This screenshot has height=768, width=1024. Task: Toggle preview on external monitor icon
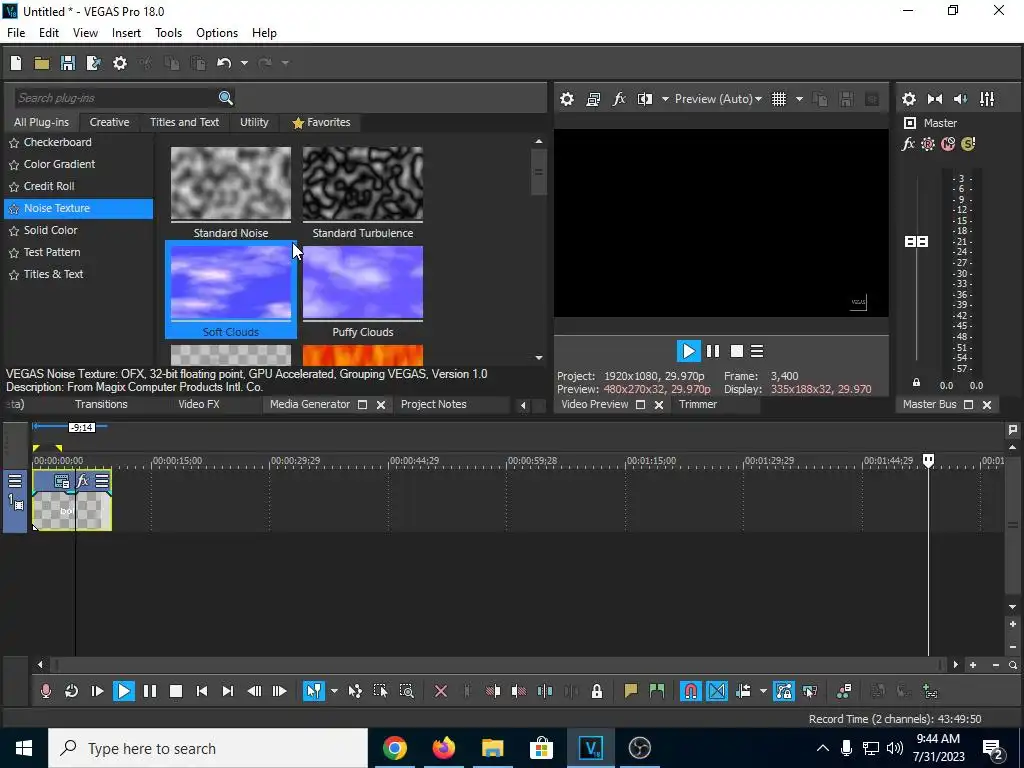tap(593, 99)
